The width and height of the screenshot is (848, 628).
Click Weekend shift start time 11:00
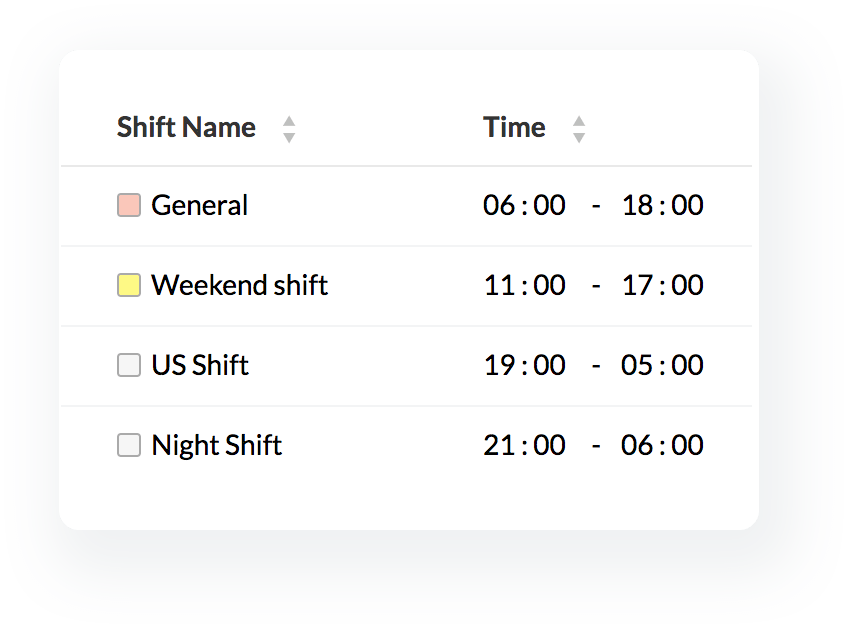pyautogui.click(x=524, y=286)
